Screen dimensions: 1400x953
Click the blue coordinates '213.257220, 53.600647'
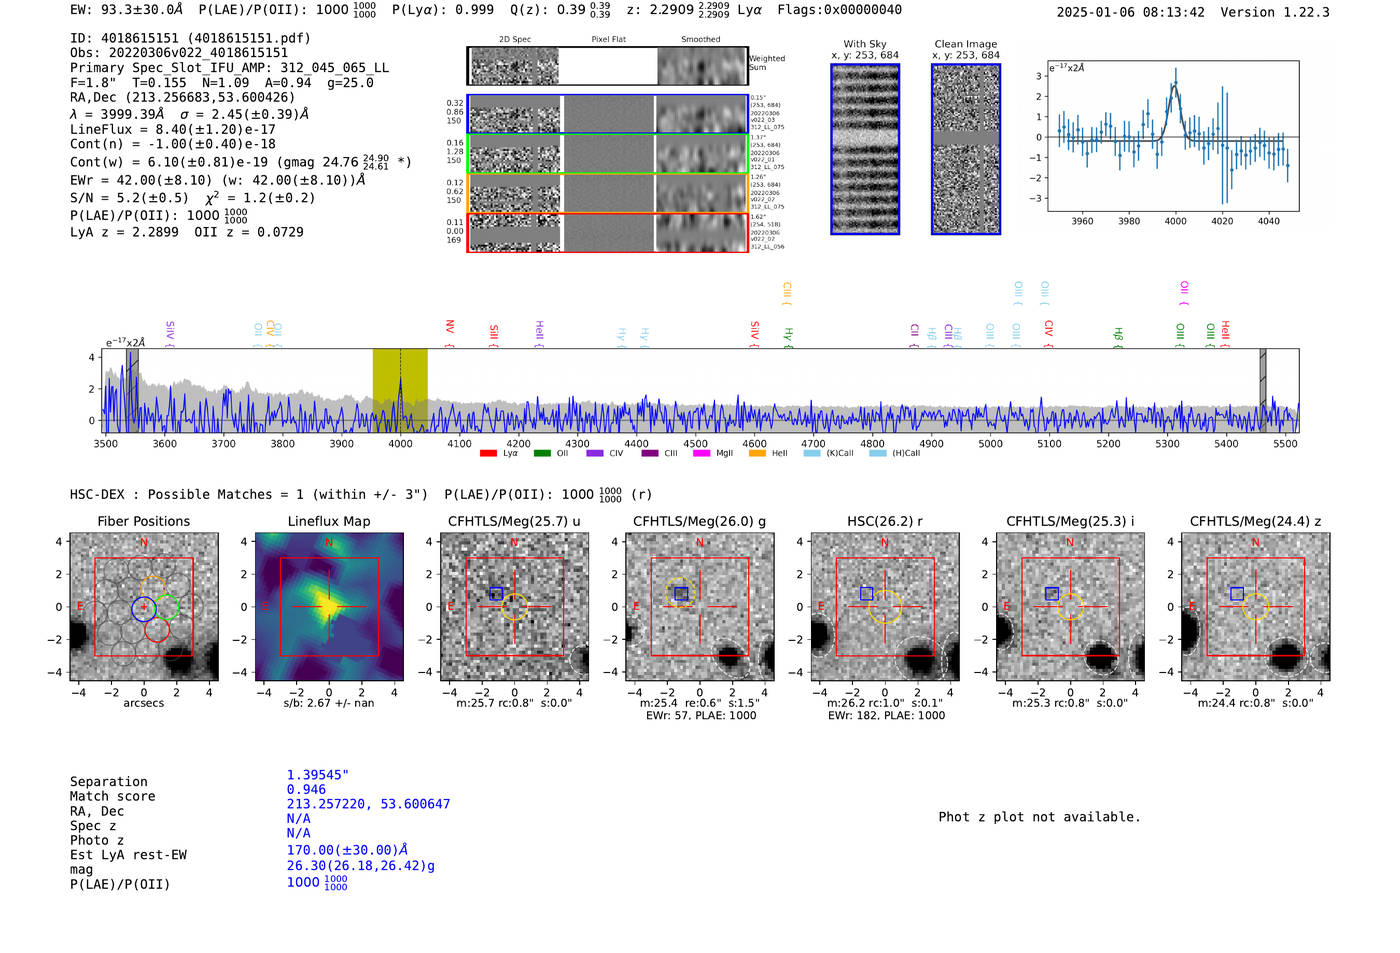pyautogui.click(x=368, y=804)
